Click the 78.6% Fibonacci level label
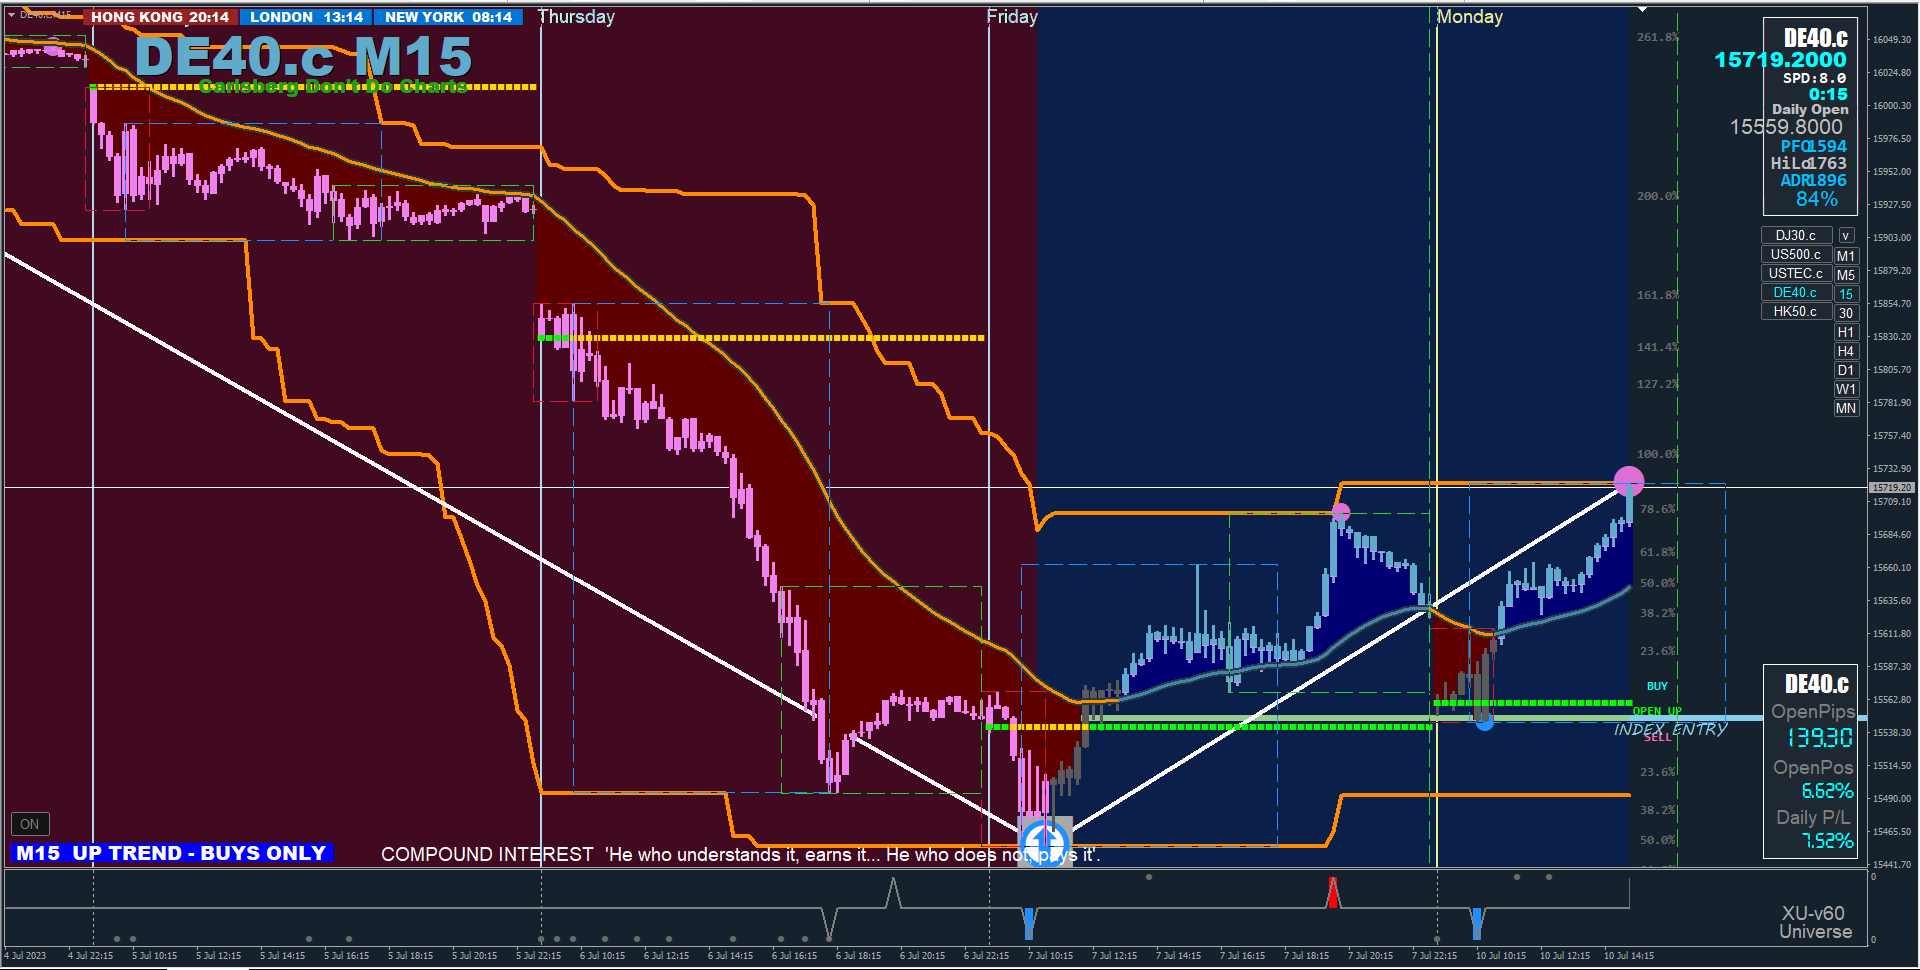Viewport: 1920px width, 970px height. click(1657, 509)
